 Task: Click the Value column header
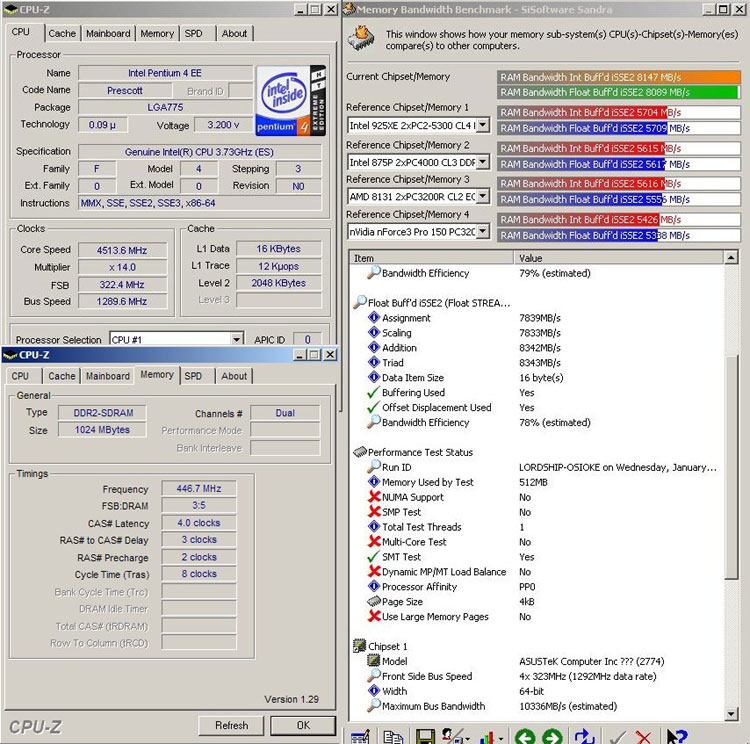[x=619, y=258]
